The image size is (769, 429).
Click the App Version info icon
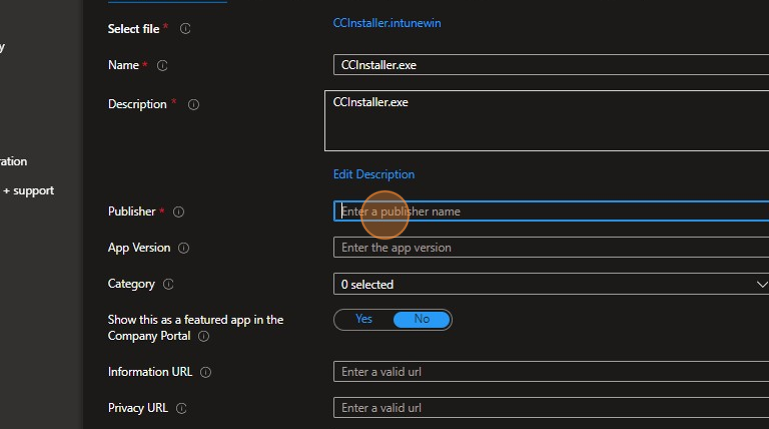[184, 248]
